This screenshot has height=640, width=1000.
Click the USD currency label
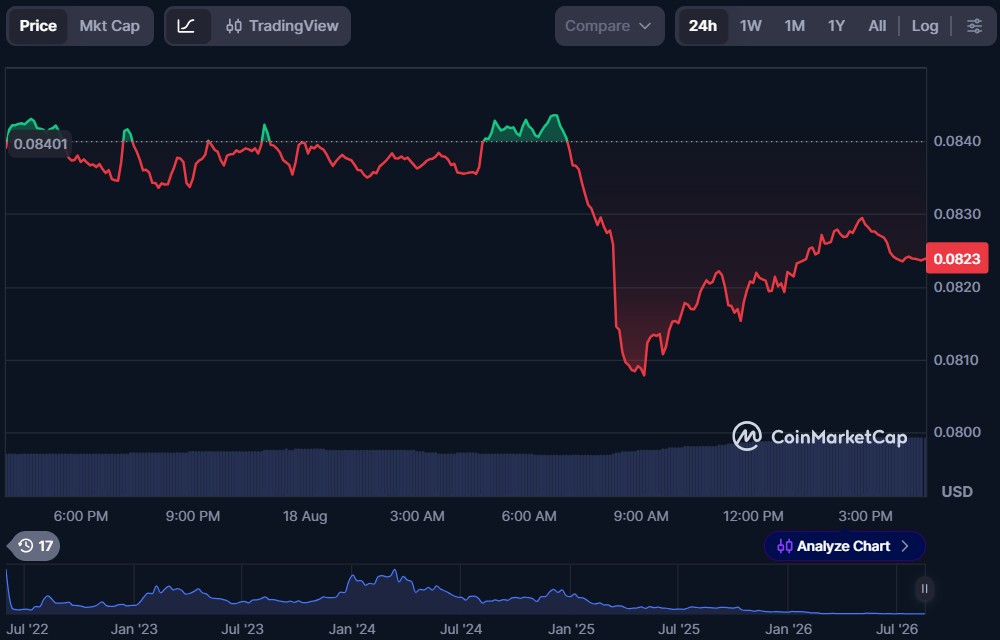pyautogui.click(x=957, y=491)
